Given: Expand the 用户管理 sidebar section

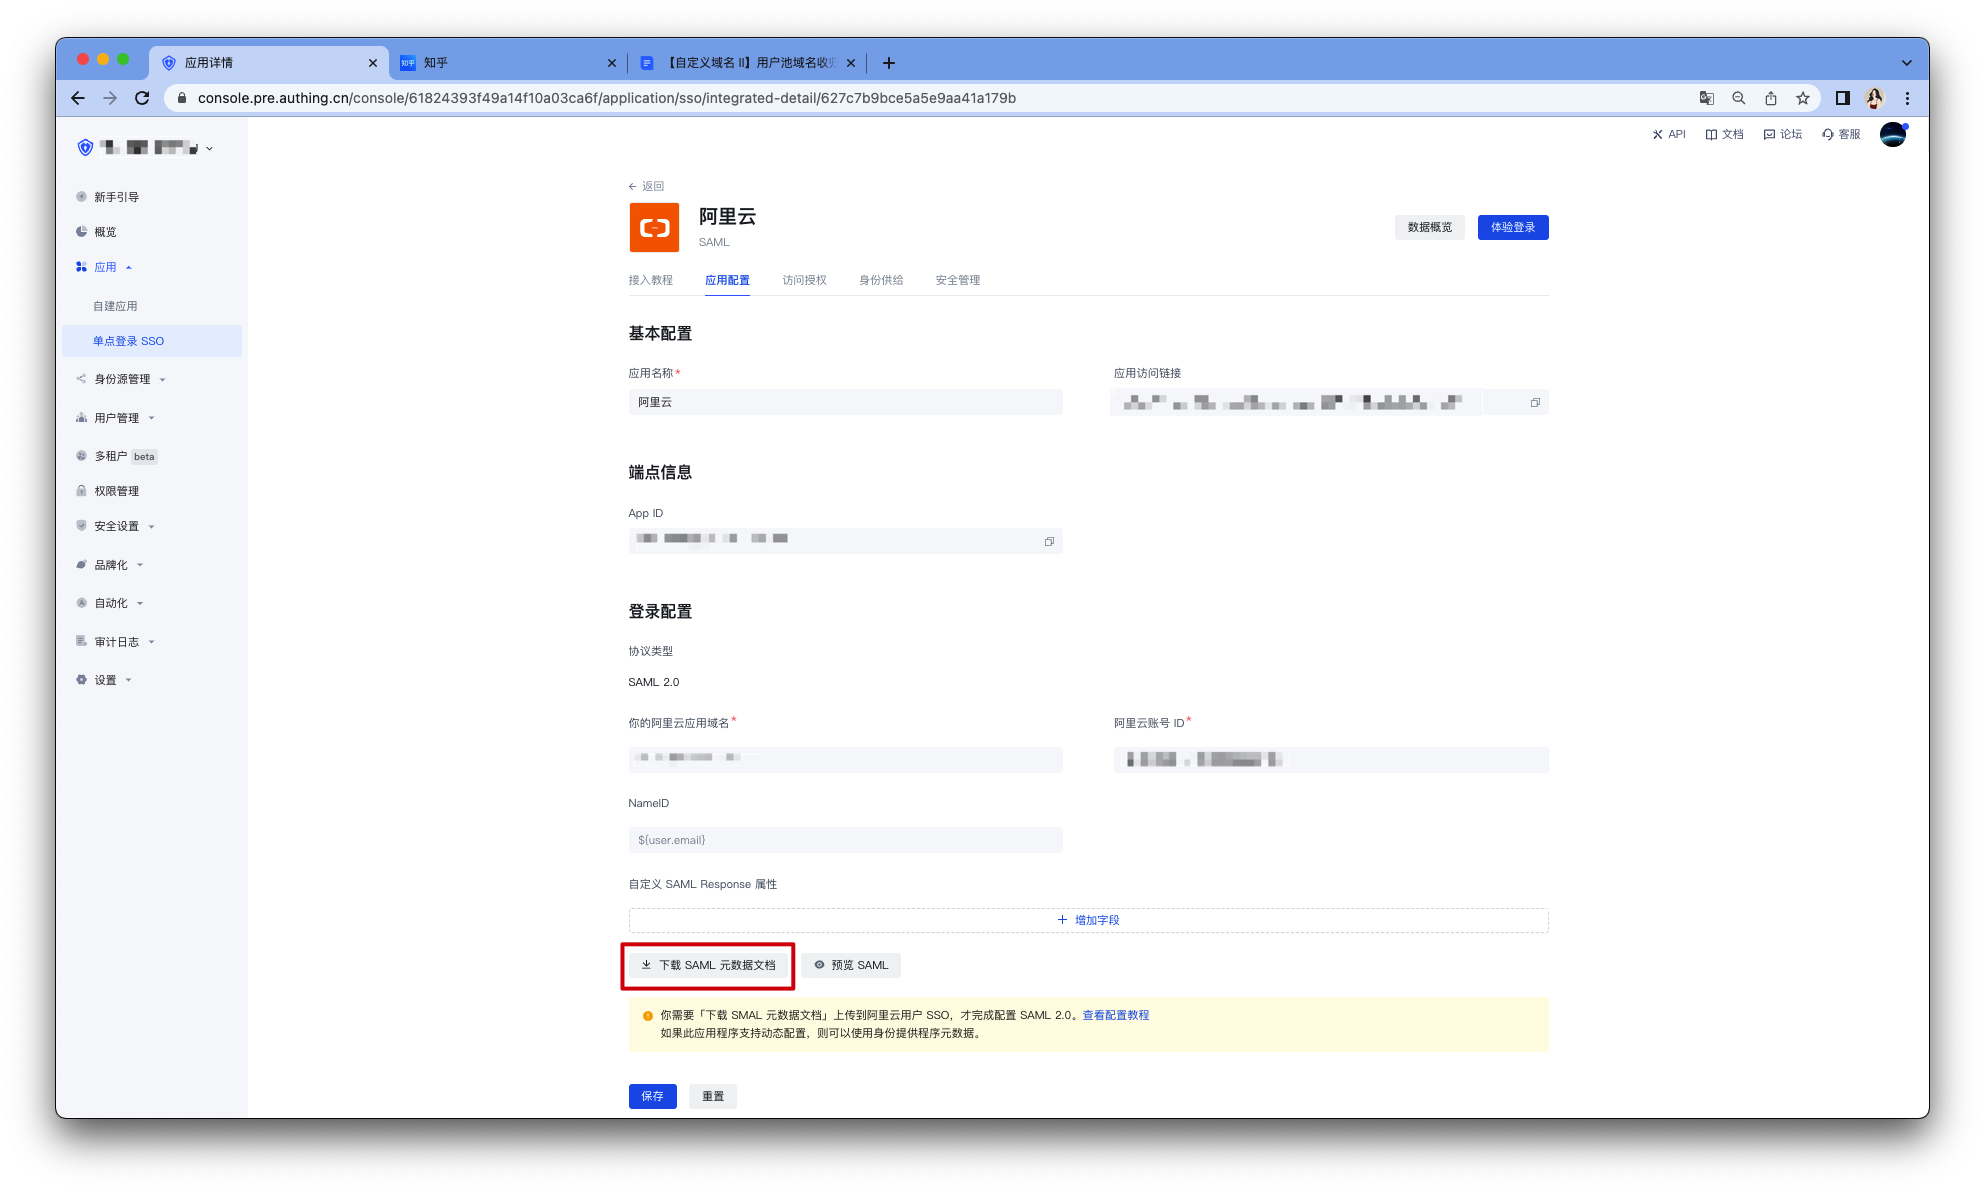Looking at the screenshot, I should 117,418.
